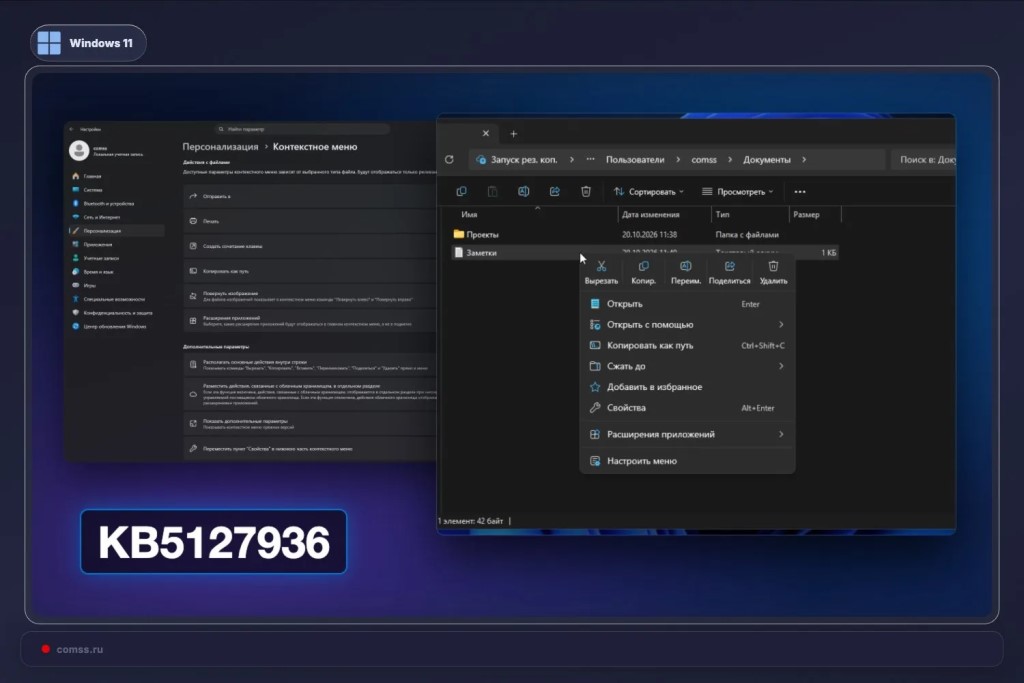
Task: Click Delete icon in context menu
Action: click(773, 266)
